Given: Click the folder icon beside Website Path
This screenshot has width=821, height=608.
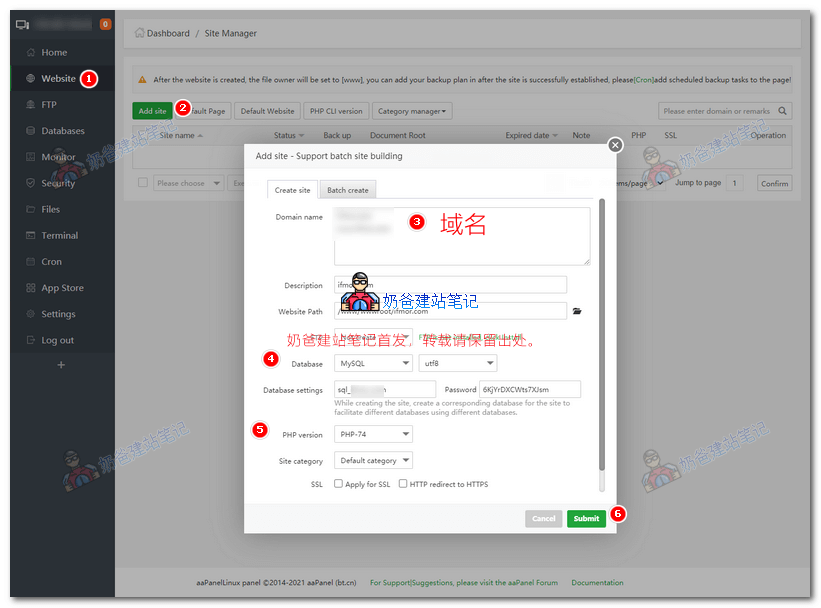Looking at the screenshot, I should pyautogui.click(x=577, y=311).
